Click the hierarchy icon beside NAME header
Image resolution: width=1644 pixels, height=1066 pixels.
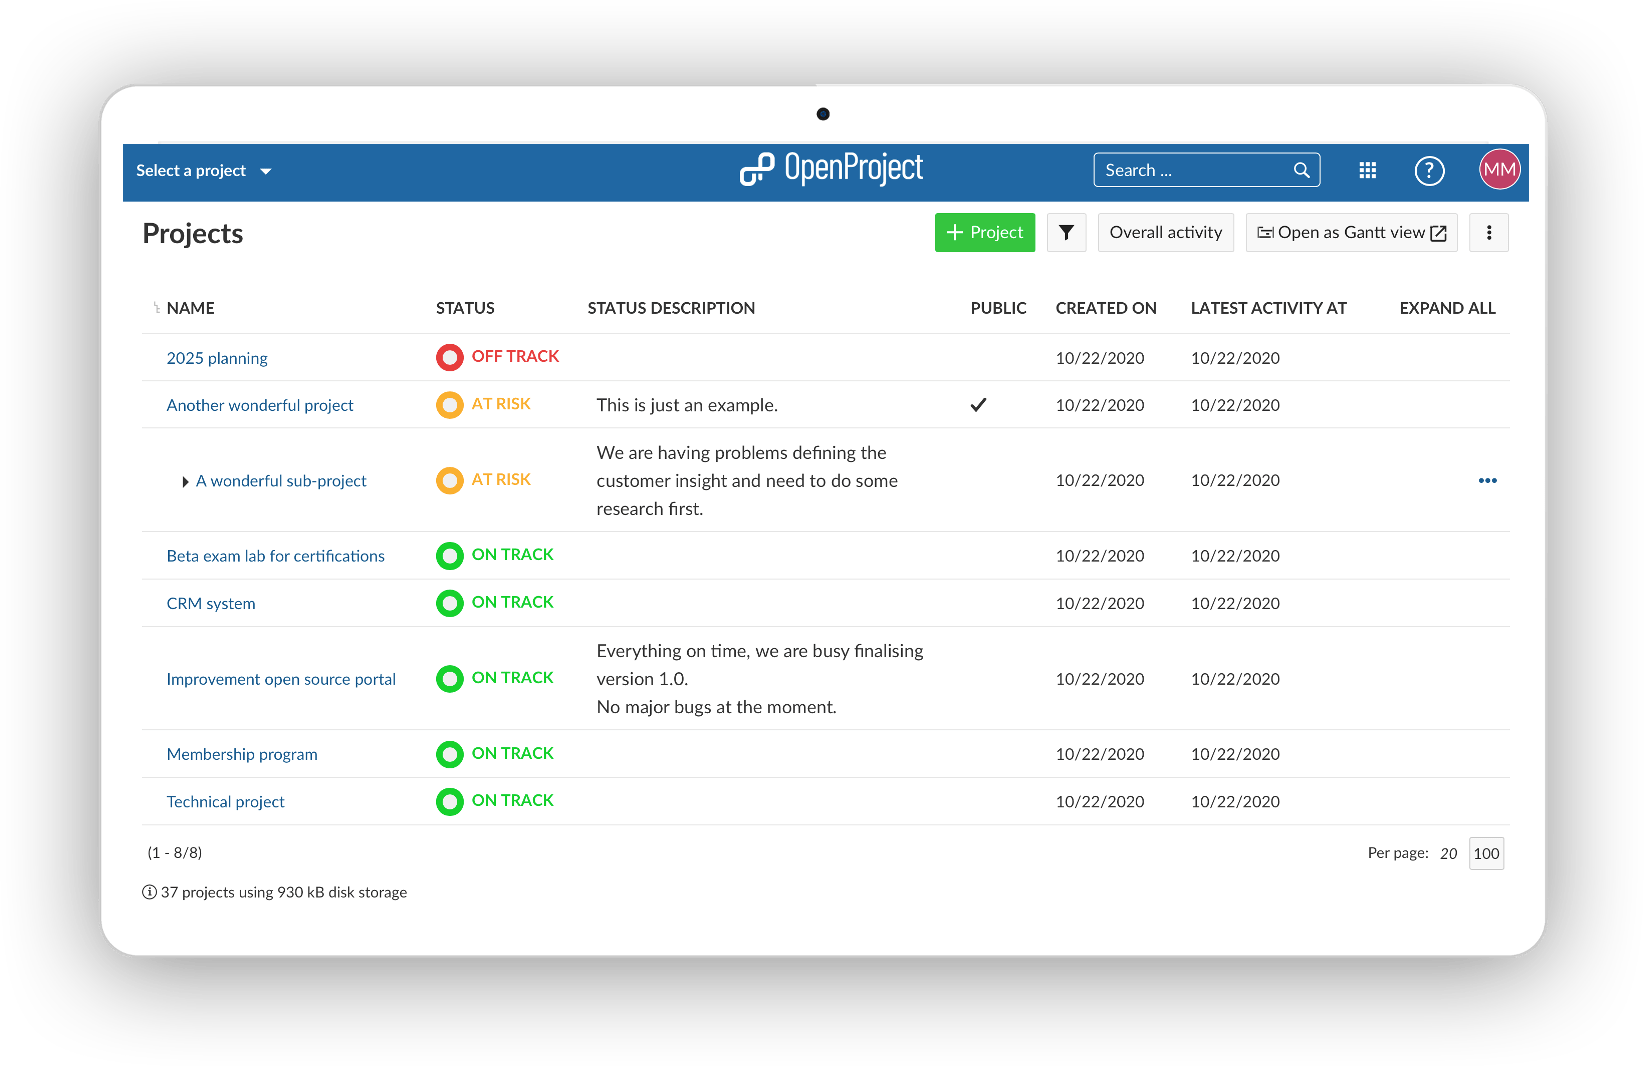point(156,308)
